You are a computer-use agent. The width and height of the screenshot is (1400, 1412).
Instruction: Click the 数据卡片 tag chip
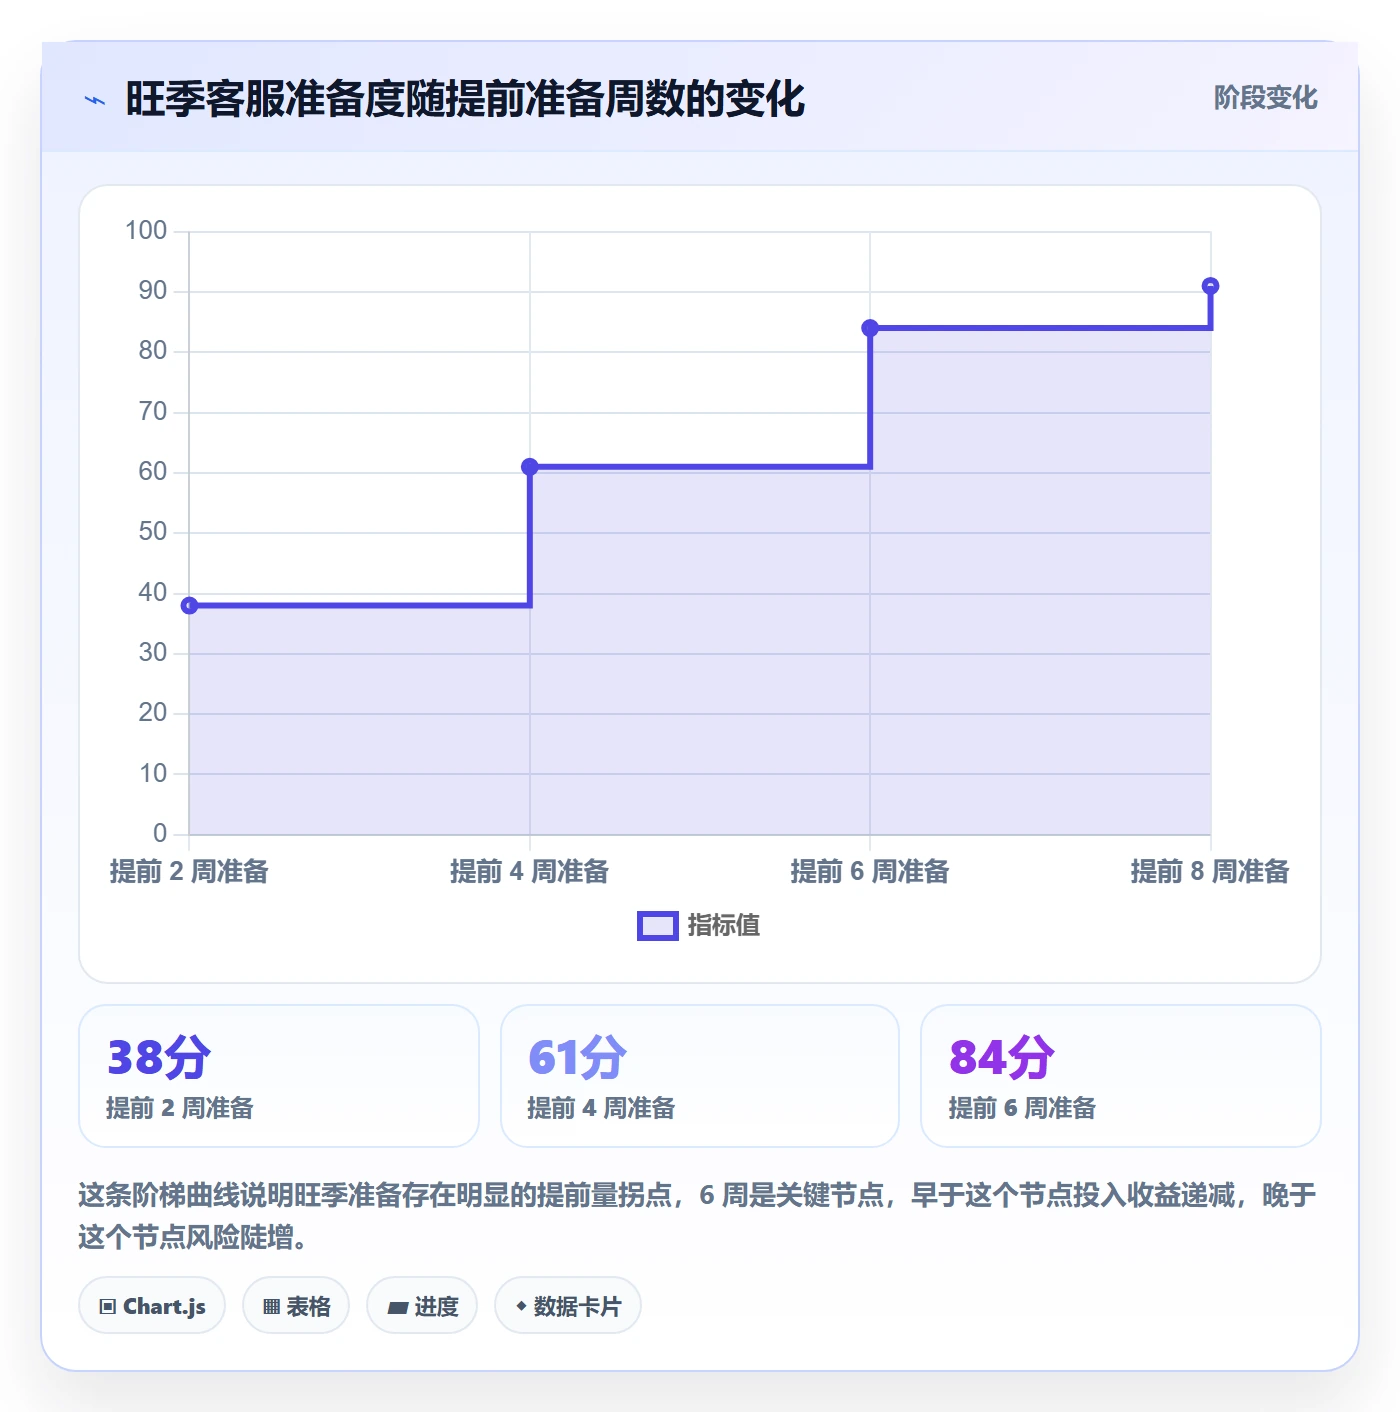(568, 1305)
